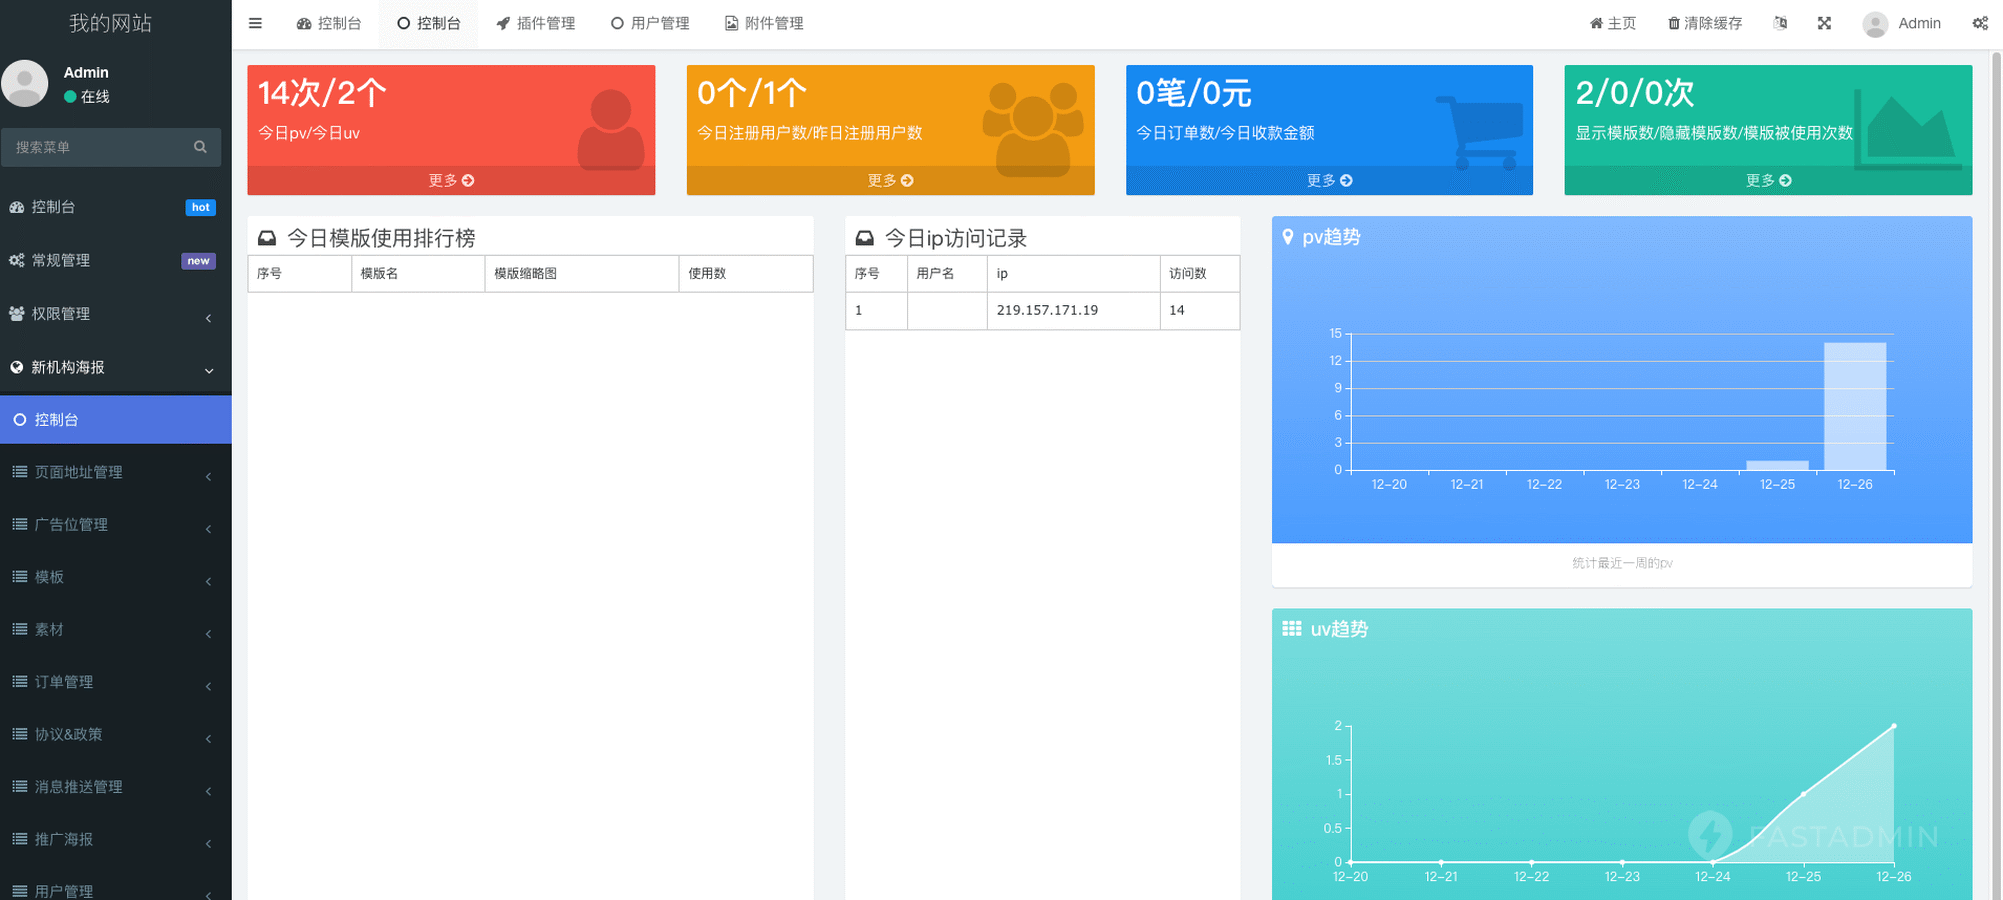
Task: Switch to the 附件管理 tab
Action: pyautogui.click(x=764, y=23)
